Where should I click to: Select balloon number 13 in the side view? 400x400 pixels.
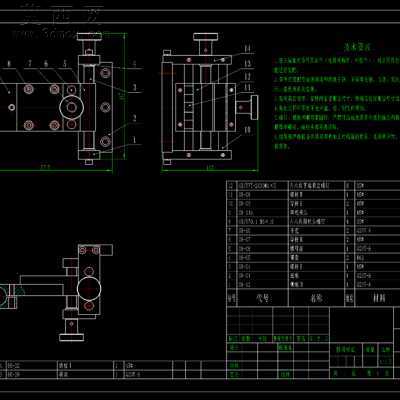(247, 64)
